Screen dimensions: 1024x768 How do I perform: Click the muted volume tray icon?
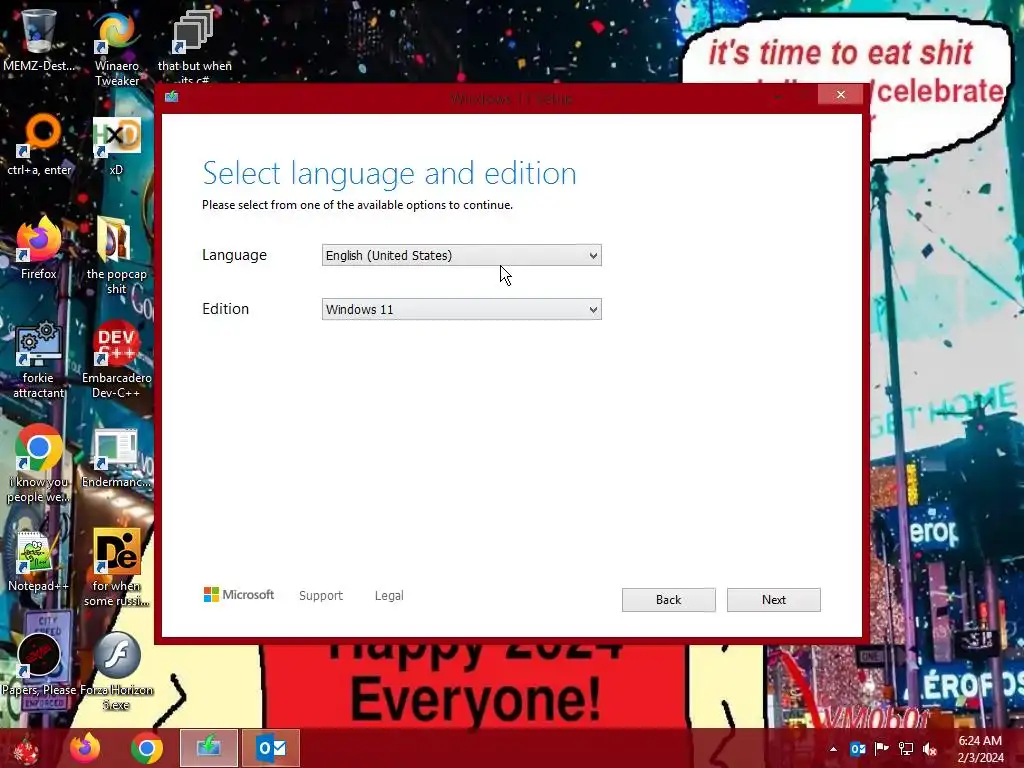point(930,749)
